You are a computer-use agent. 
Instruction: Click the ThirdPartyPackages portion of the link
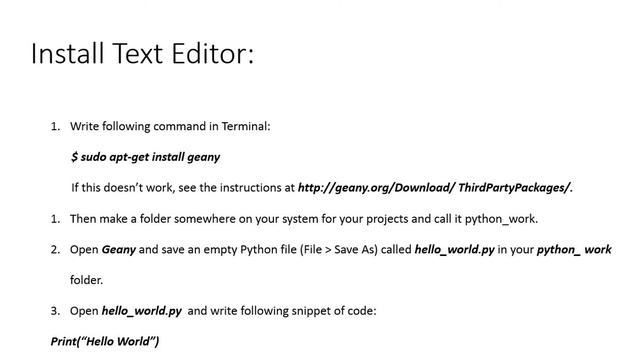pos(514,188)
